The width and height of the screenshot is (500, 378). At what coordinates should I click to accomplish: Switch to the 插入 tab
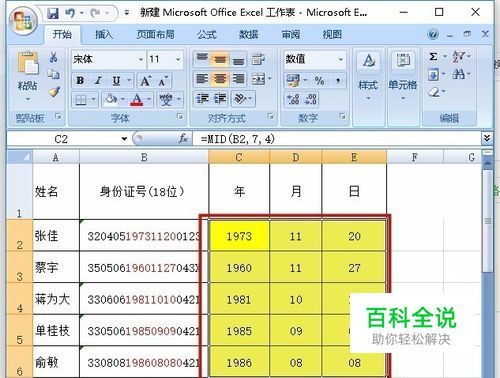pyautogui.click(x=104, y=34)
